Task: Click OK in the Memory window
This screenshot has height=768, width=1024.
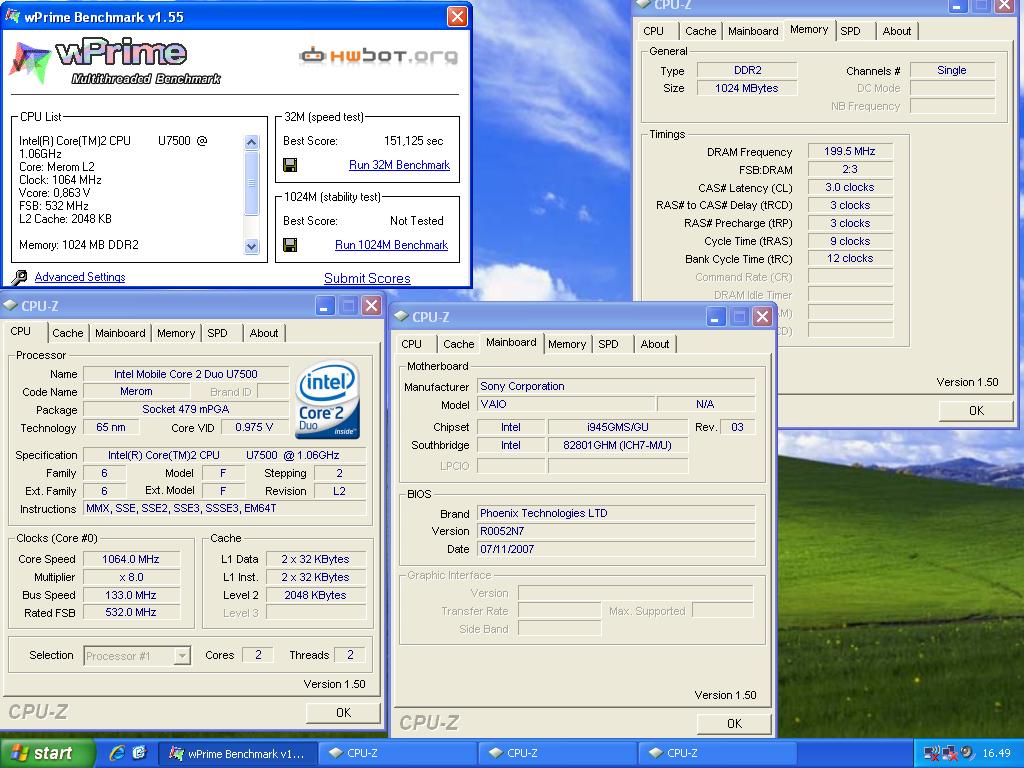Action: click(976, 411)
